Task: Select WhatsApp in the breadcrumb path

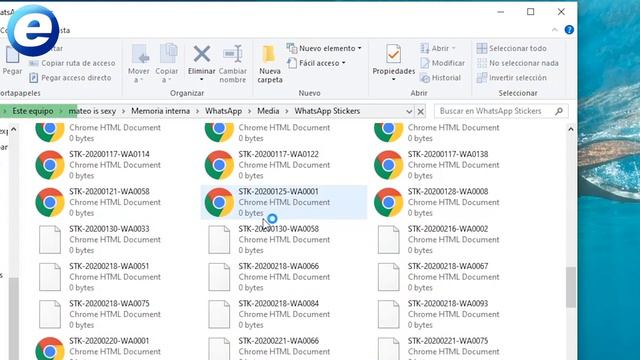Action: (223, 111)
